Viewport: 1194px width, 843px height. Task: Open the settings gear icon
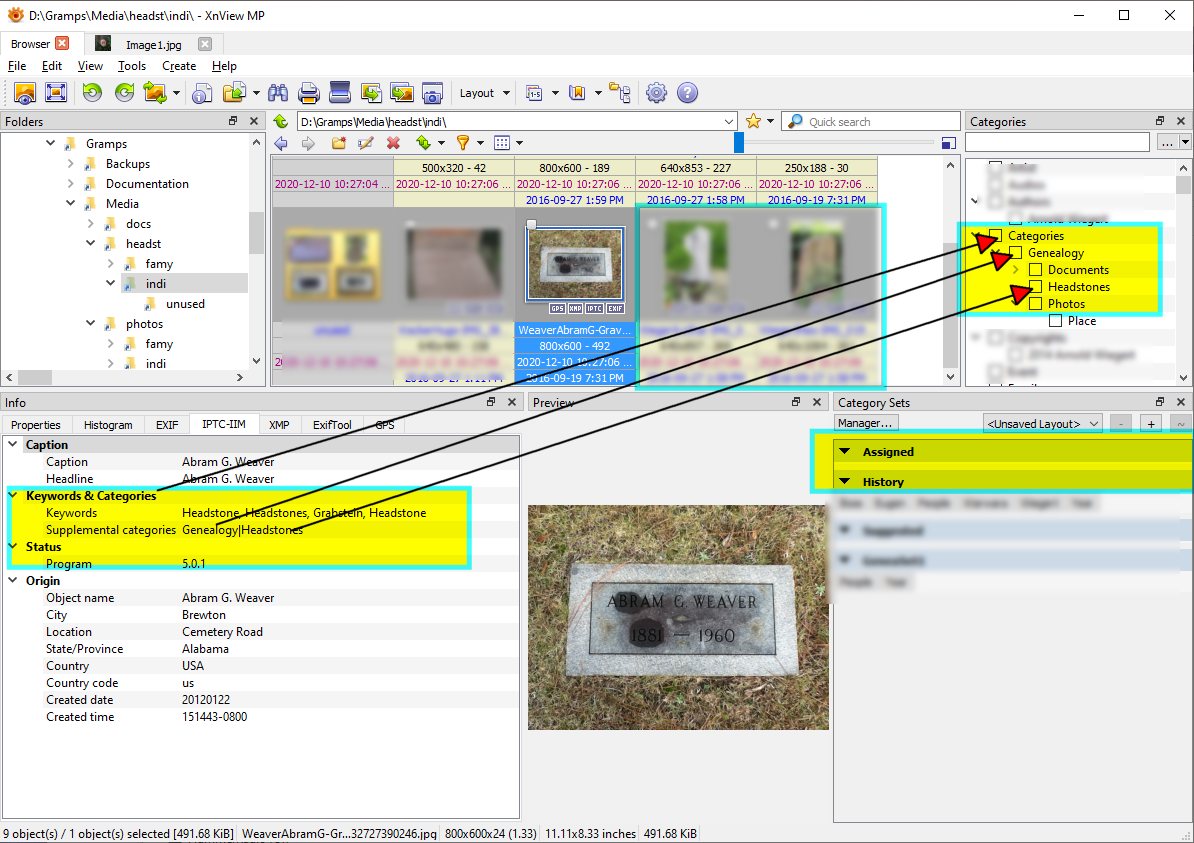click(x=656, y=93)
